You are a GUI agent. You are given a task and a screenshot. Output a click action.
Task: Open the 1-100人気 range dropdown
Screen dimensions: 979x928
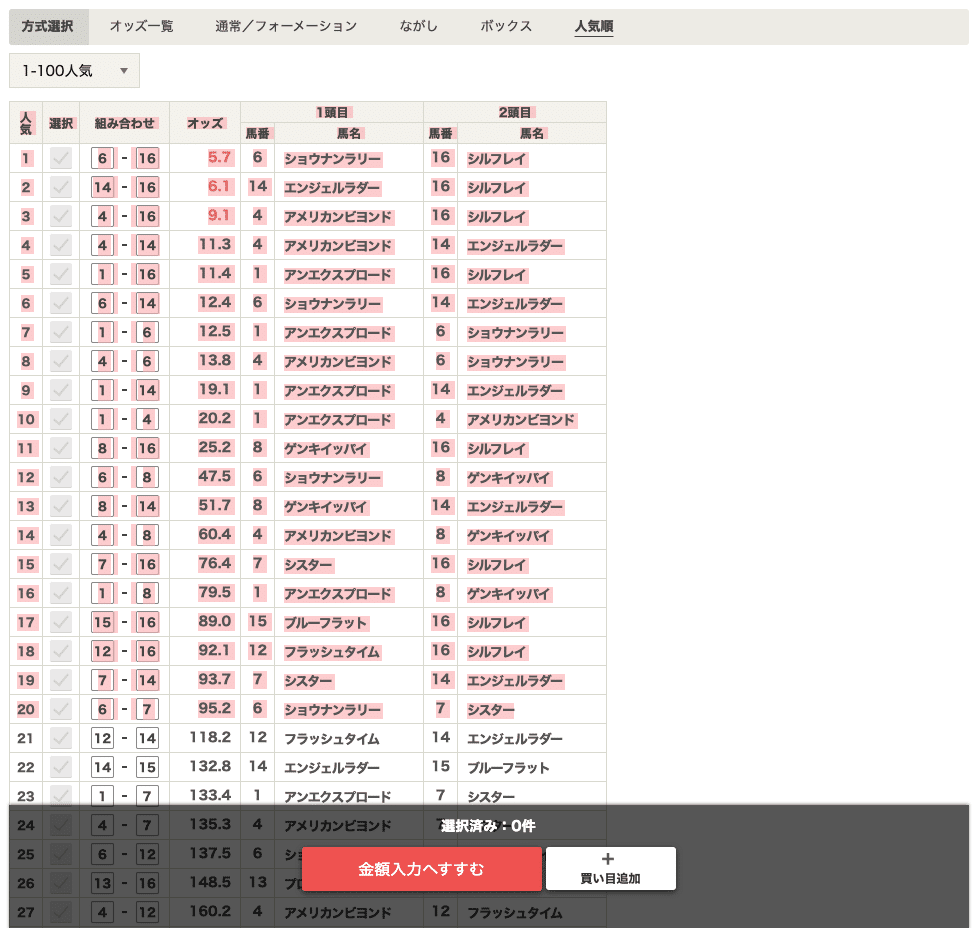click(x=74, y=71)
